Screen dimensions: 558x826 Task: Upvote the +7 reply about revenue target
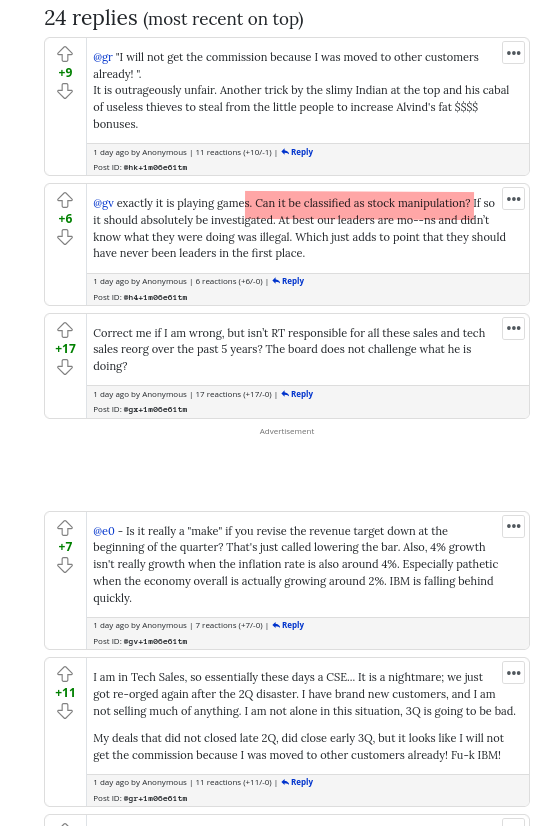point(65,527)
